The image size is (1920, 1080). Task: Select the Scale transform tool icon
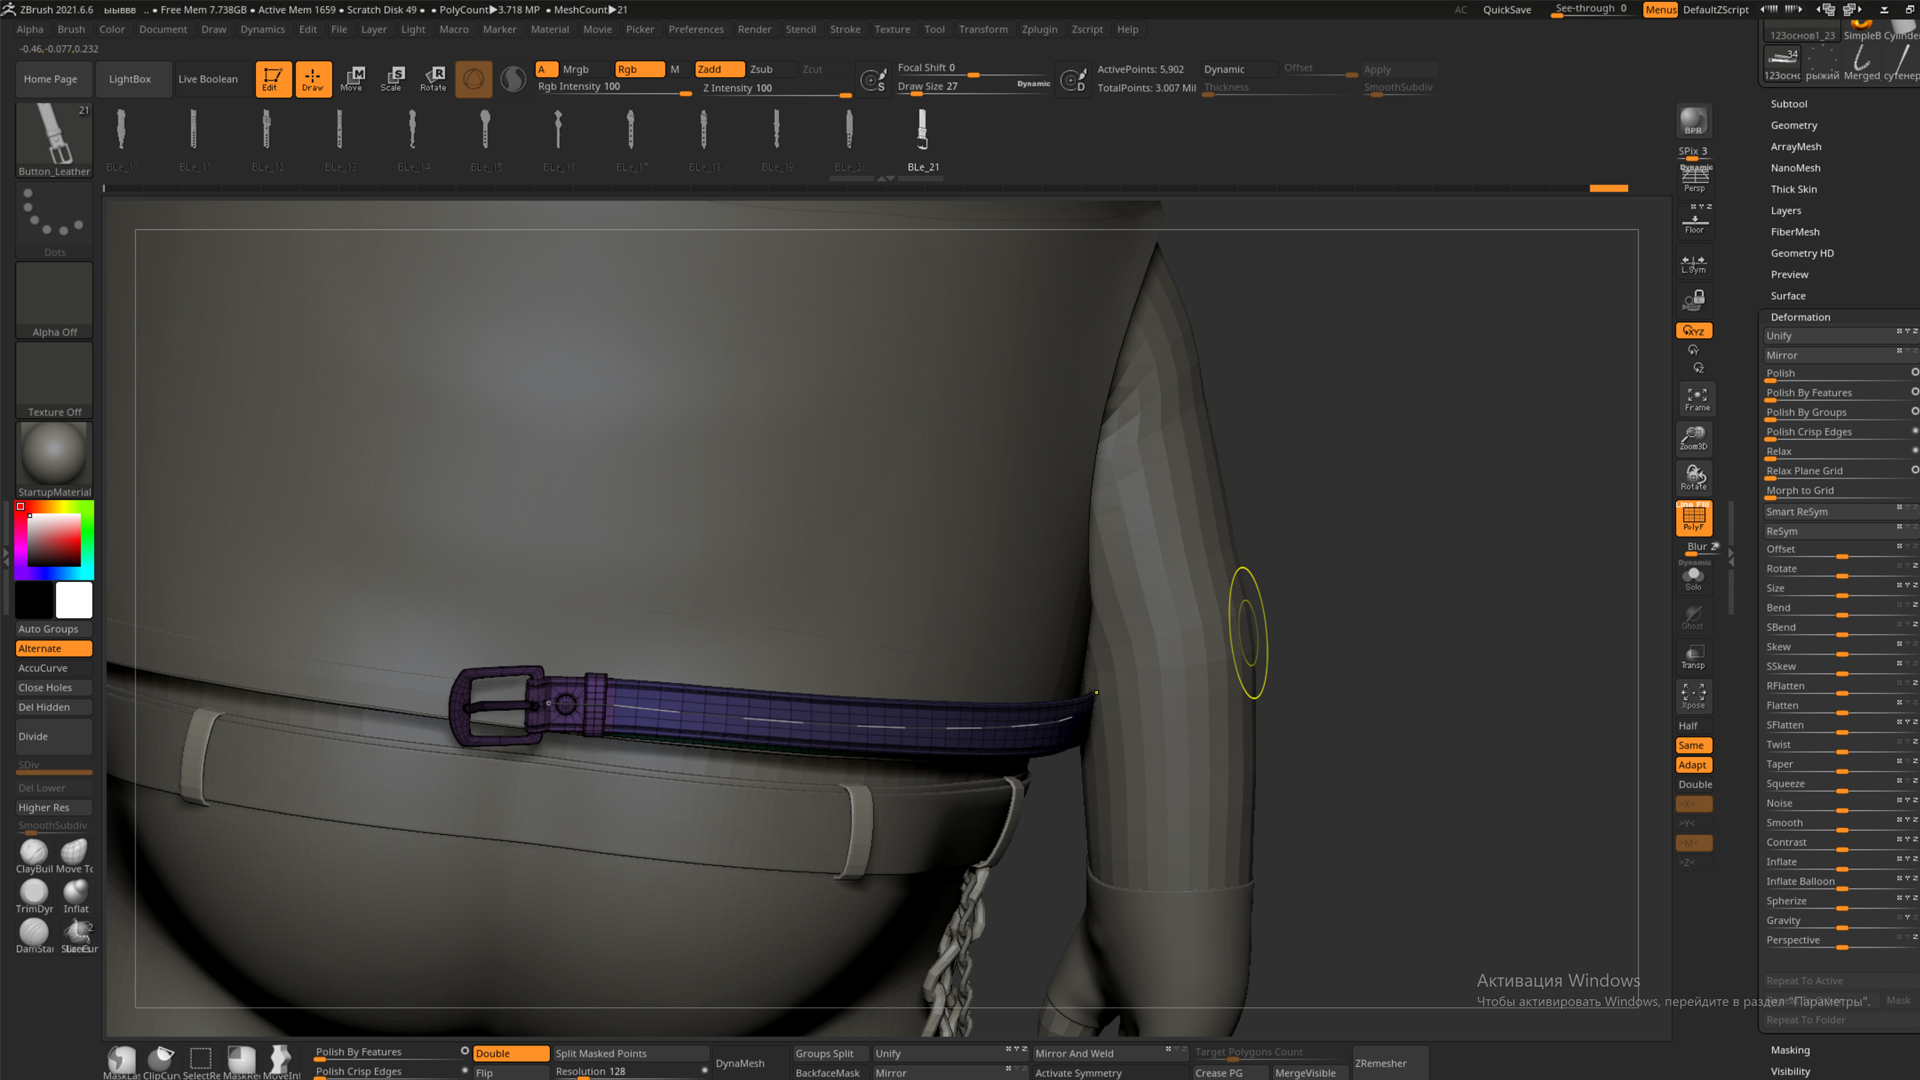click(391, 79)
